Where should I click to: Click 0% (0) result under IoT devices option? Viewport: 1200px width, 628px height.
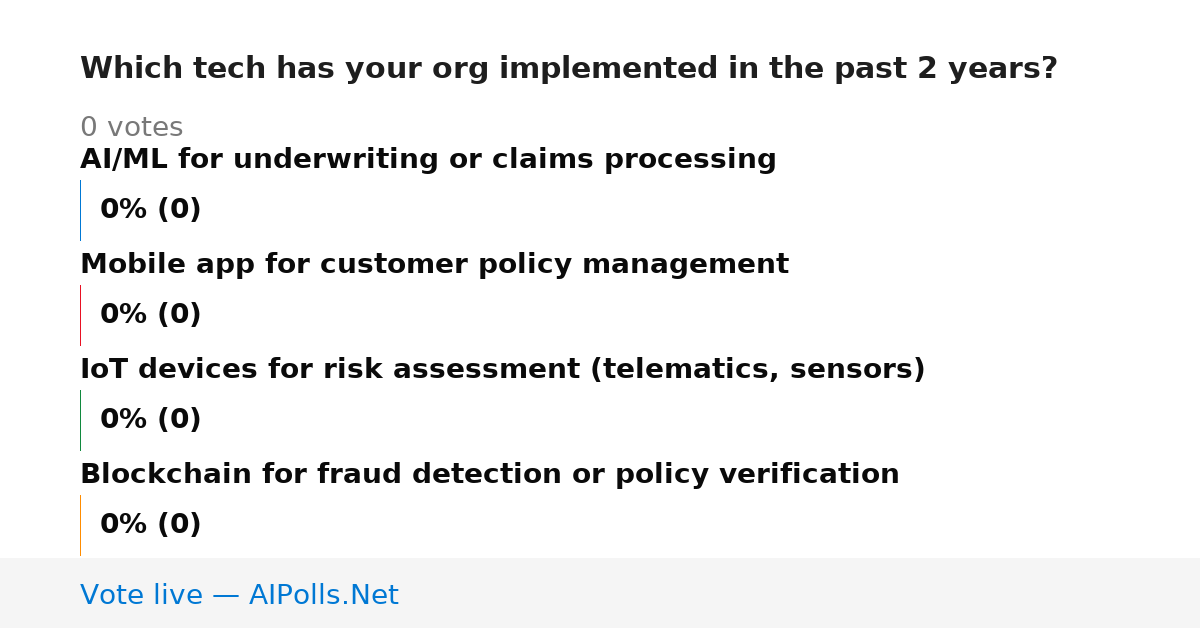(x=150, y=420)
